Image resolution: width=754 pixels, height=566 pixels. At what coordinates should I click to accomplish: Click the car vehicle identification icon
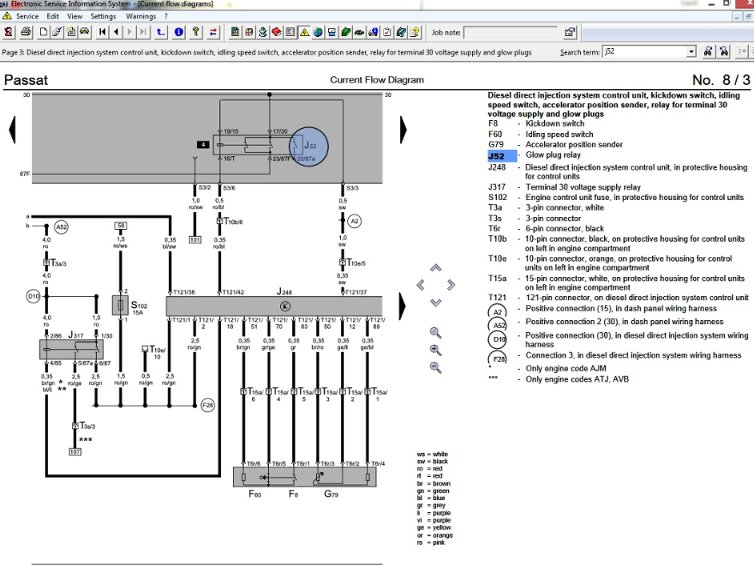pyautogui.click(x=85, y=32)
